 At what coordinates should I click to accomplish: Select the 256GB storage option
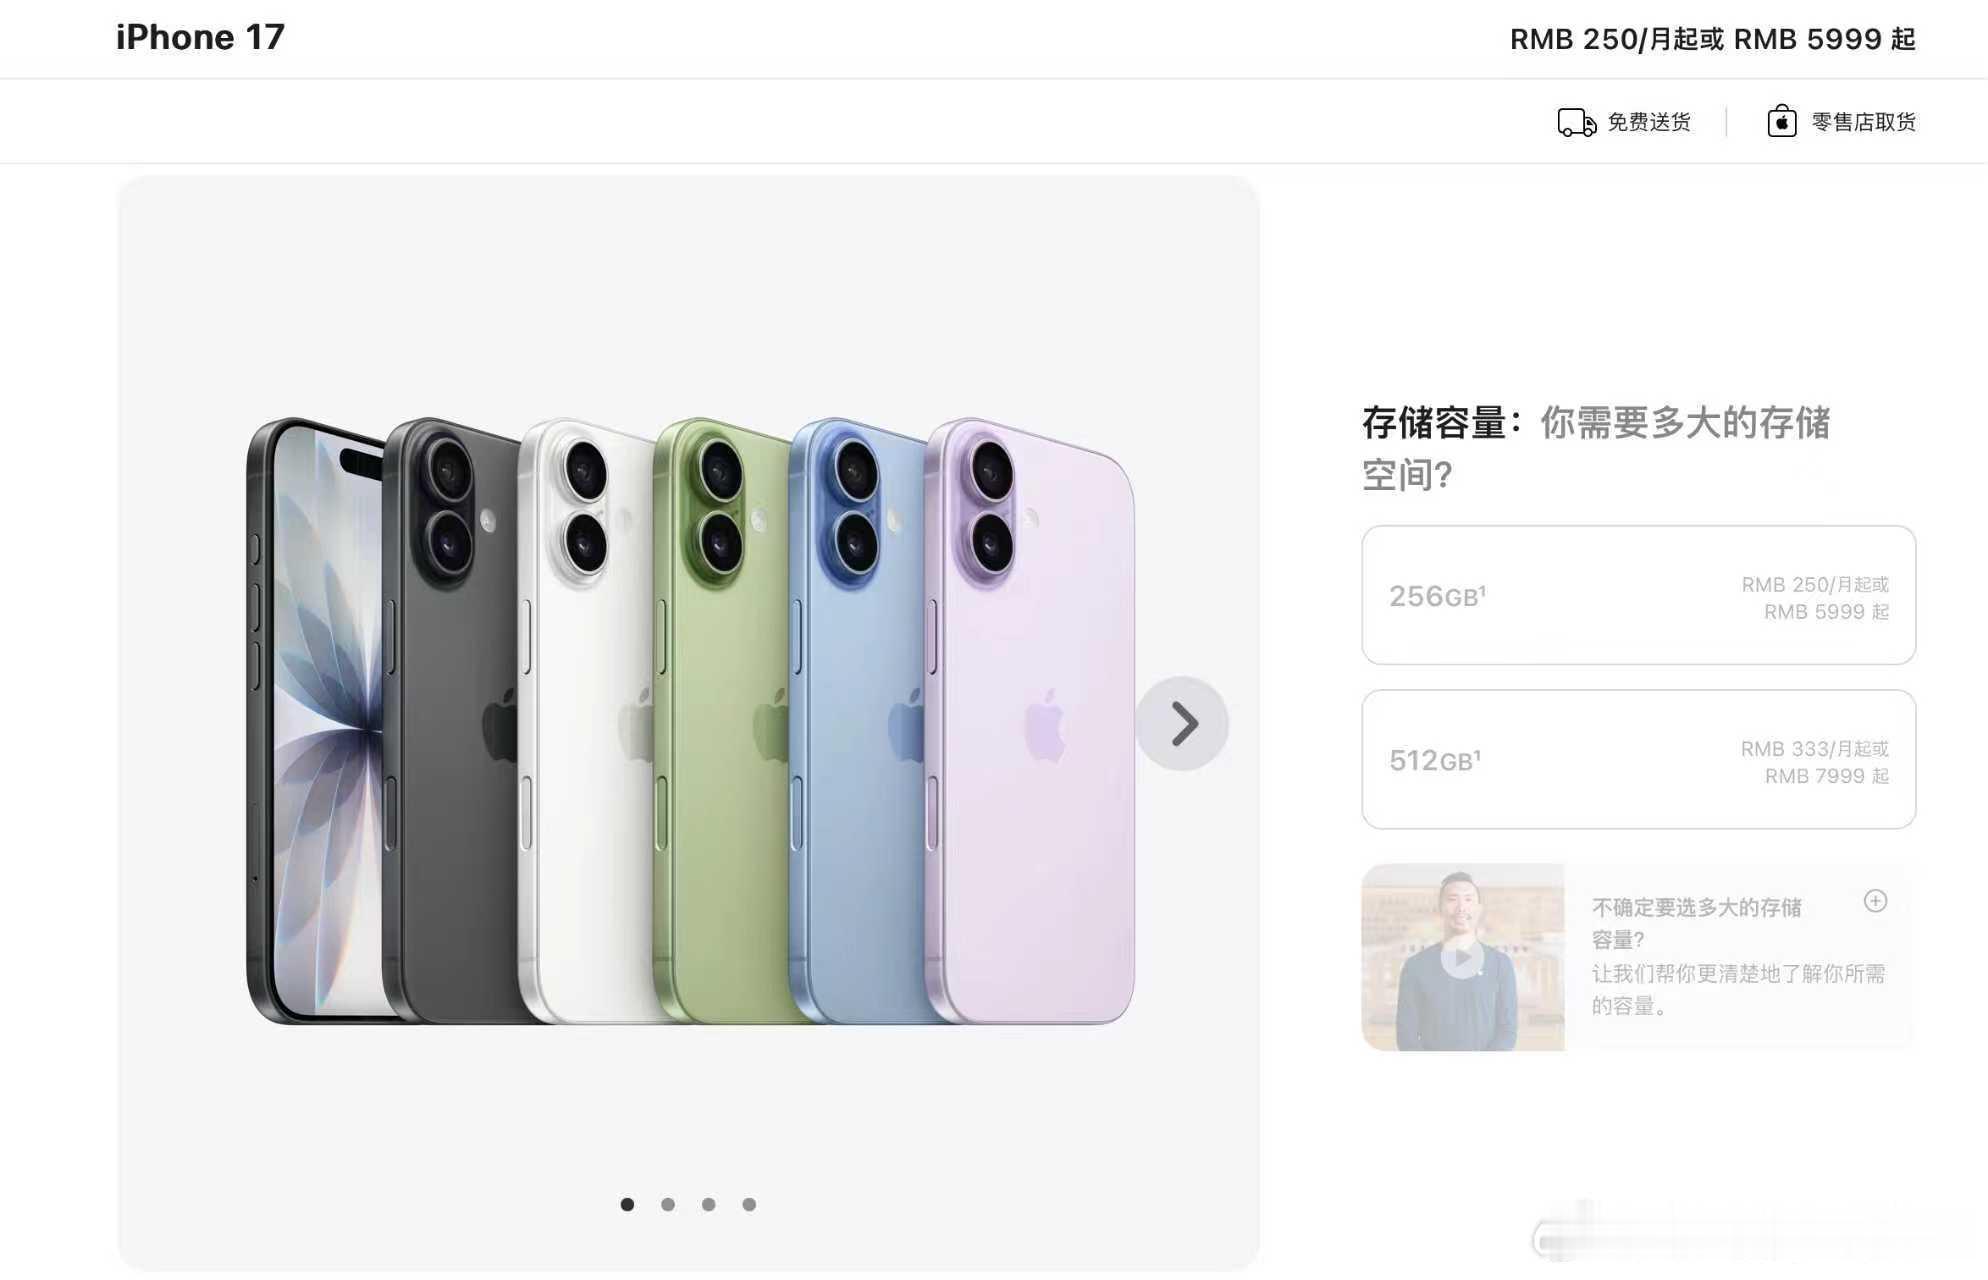point(1638,595)
